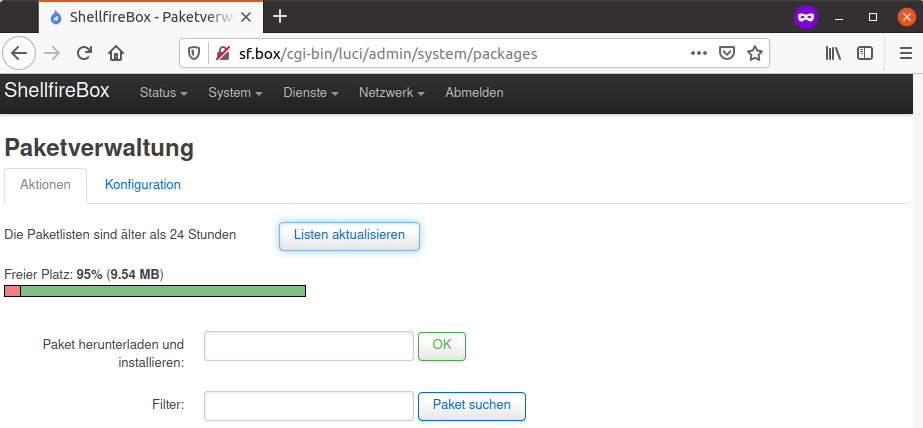Select the Aktionen tab
This screenshot has width=923, height=428.
(x=46, y=185)
